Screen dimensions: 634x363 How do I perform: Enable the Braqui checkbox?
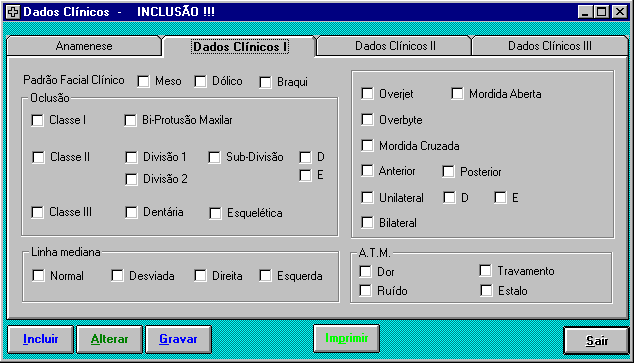coord(265,82)
